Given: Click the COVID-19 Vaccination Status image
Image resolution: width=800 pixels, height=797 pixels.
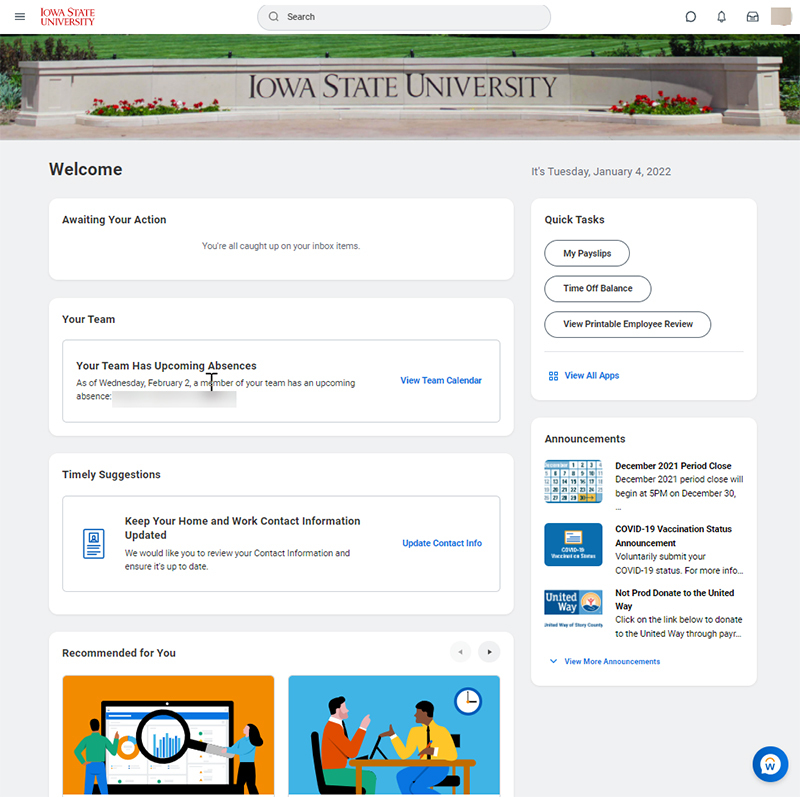Looking at the screenshot, I should pos(573,544).
